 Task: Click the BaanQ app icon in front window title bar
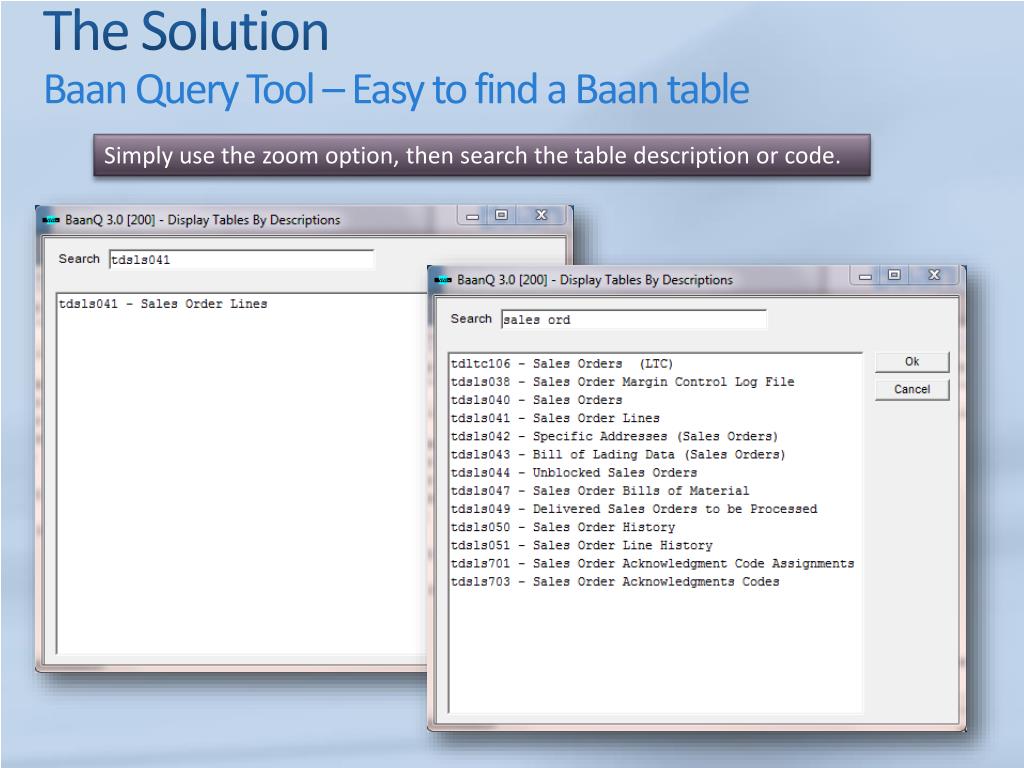pos(443,280)
